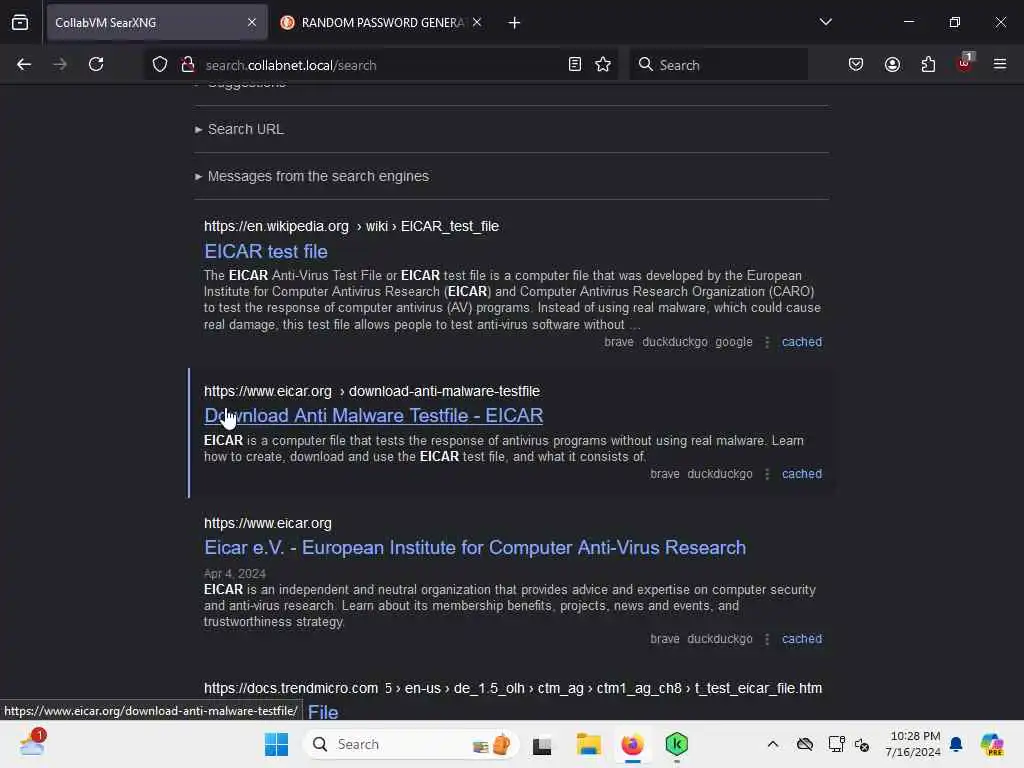Open Copilot preview icon
This screenshot has width=1024, height=768.
[992, 744]
